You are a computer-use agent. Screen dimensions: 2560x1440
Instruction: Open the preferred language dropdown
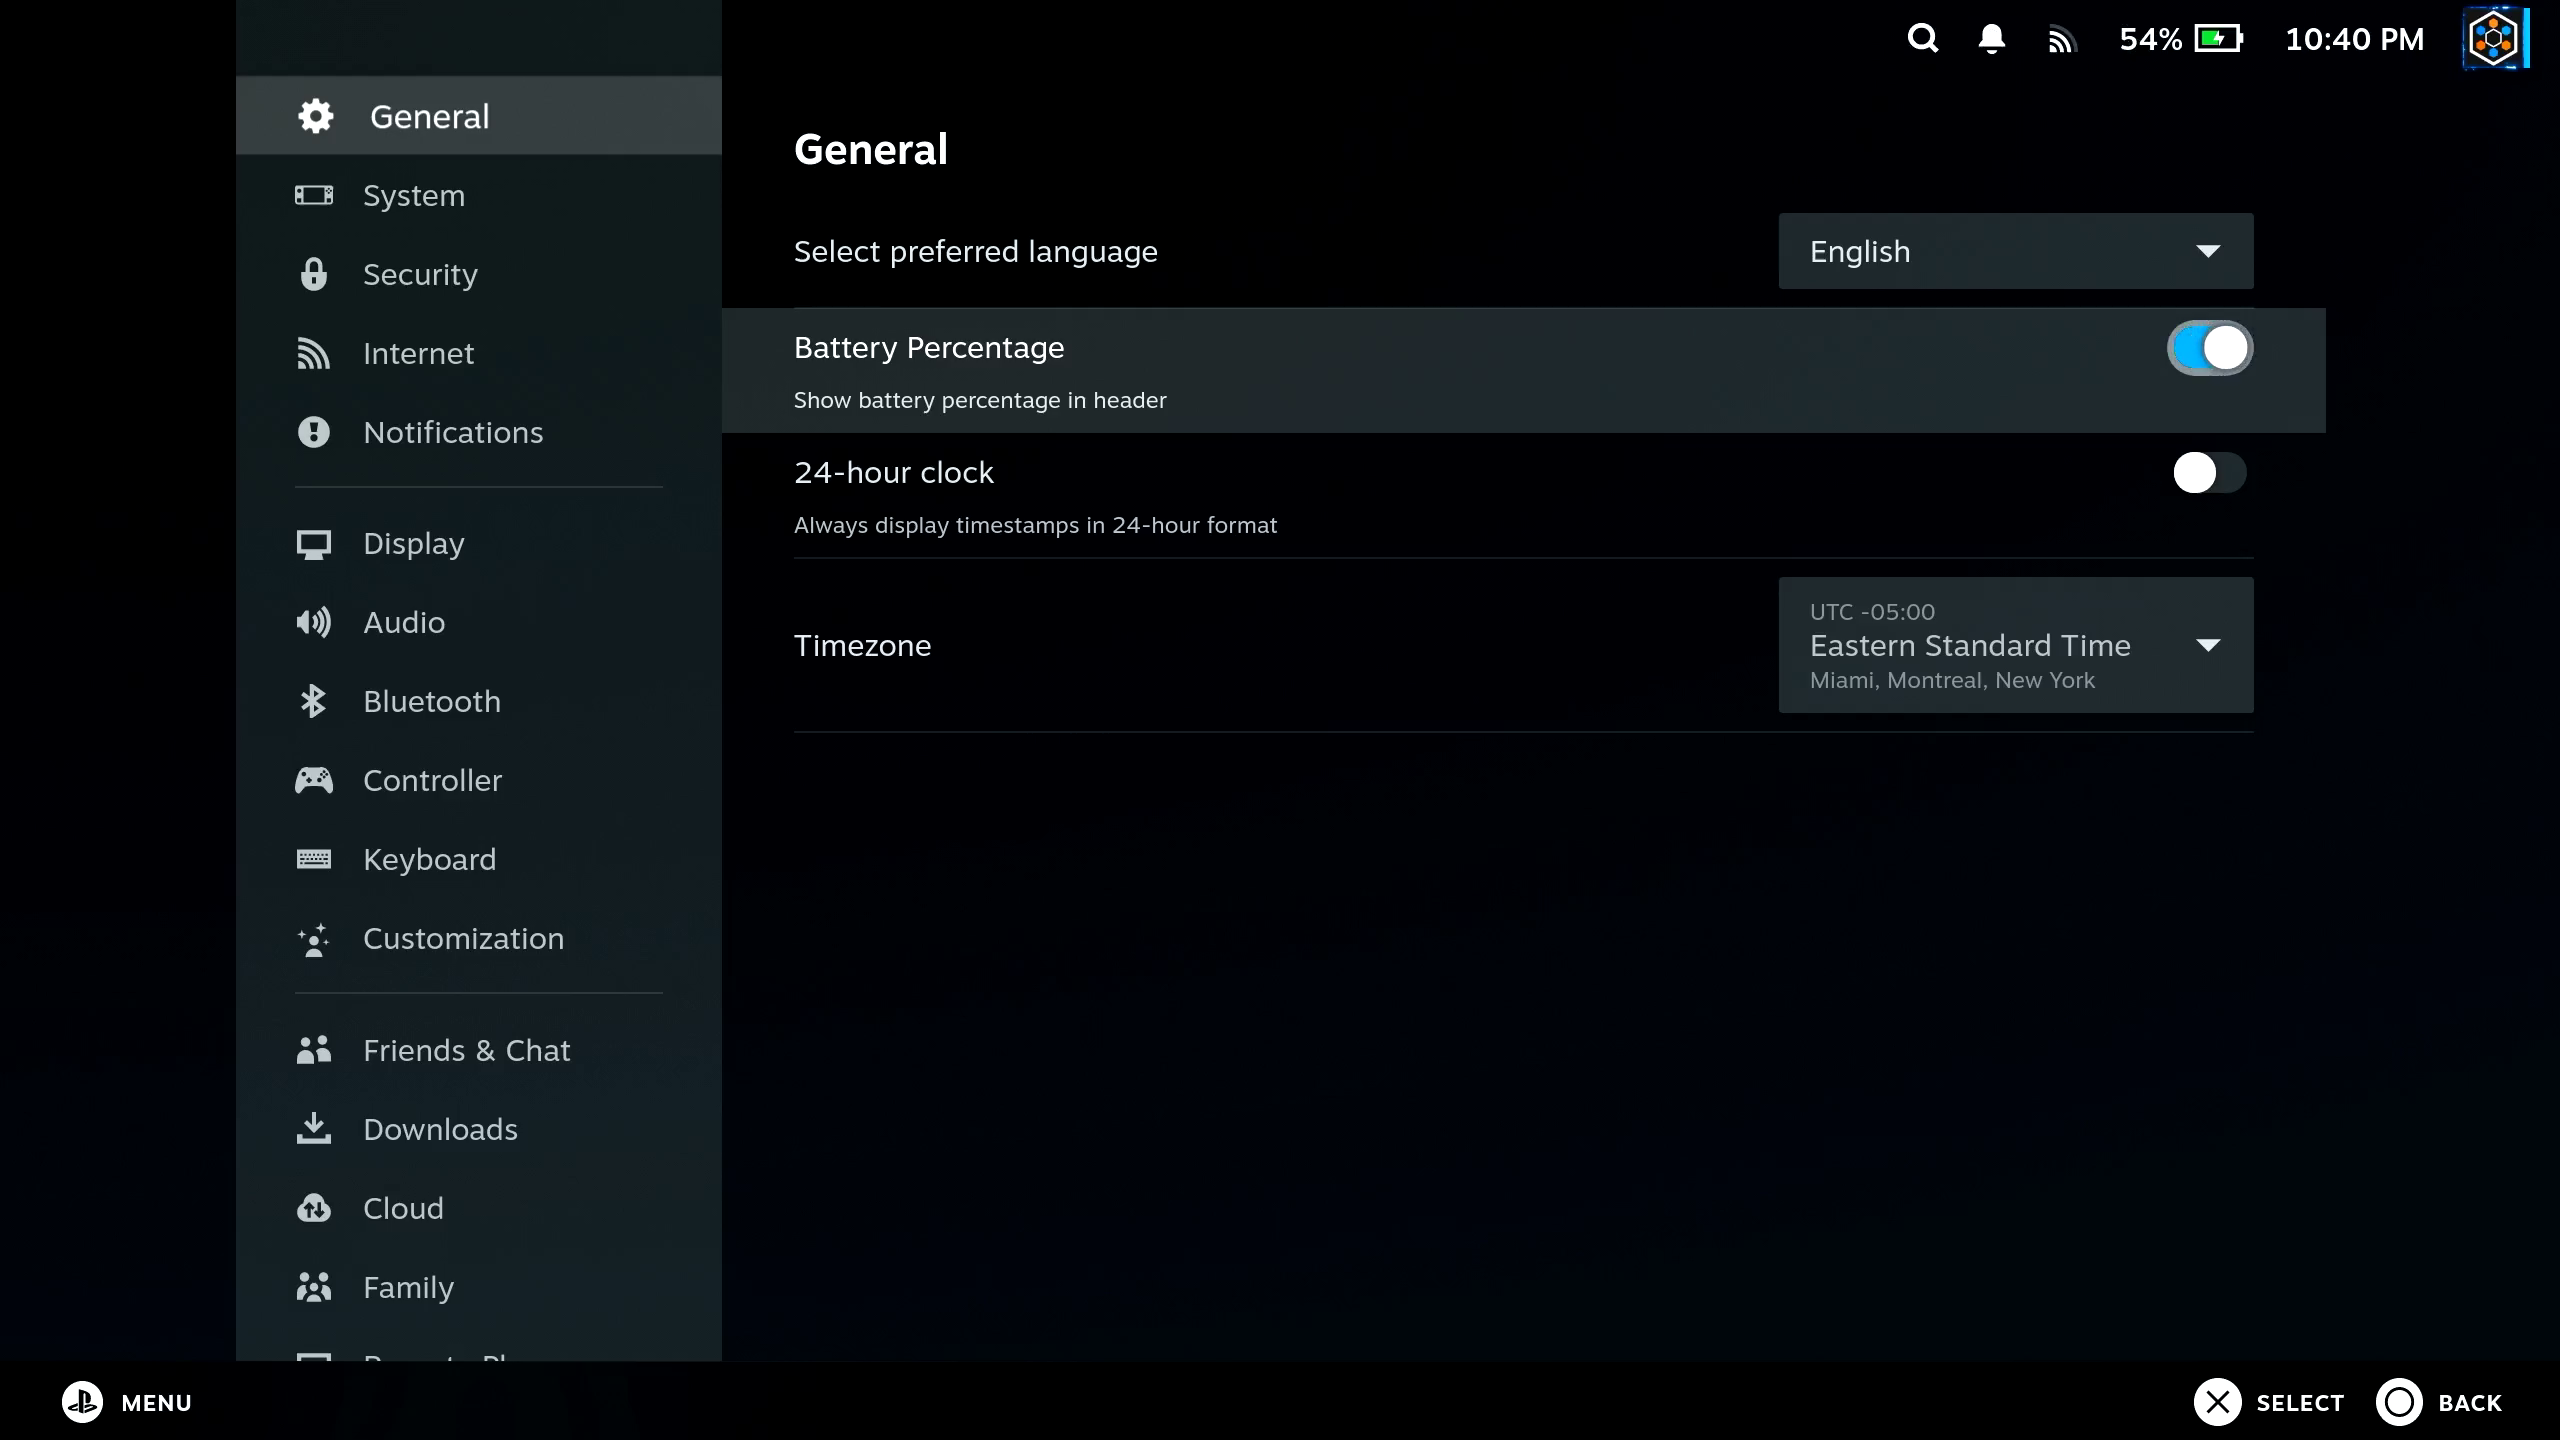click(2015, 251)
